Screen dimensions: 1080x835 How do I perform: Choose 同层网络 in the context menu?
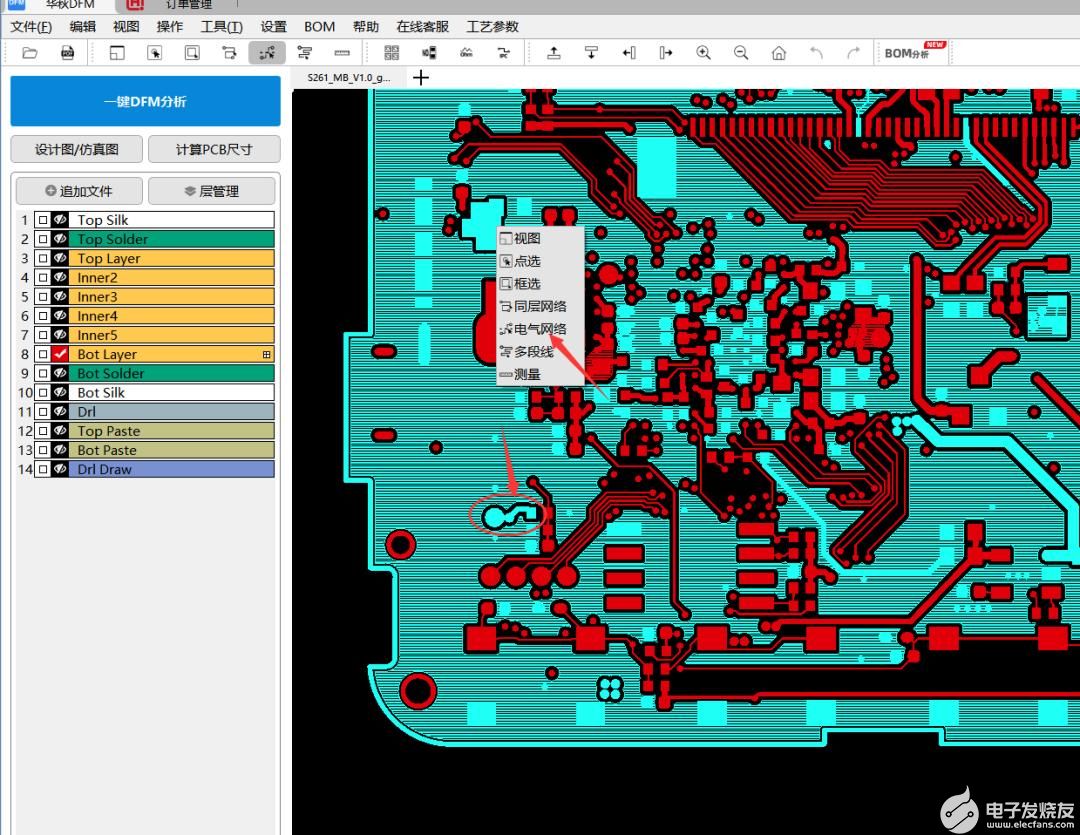(x=540, y=306)
